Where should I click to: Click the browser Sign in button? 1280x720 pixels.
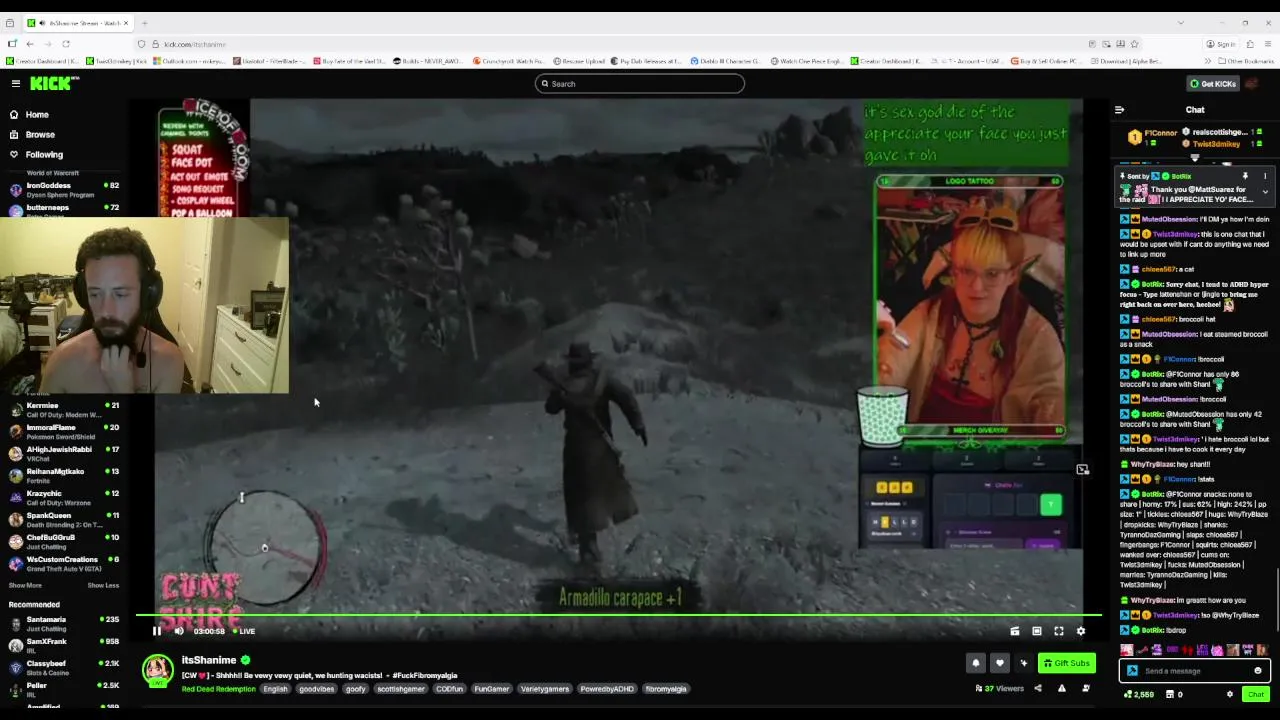pos(1221,44)
